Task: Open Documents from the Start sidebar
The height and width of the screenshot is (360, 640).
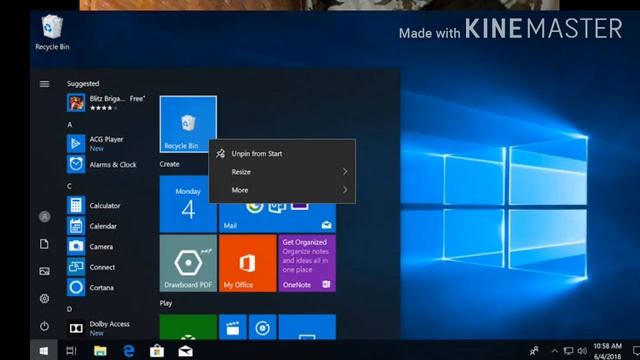Action: click(x=44, y=244)
